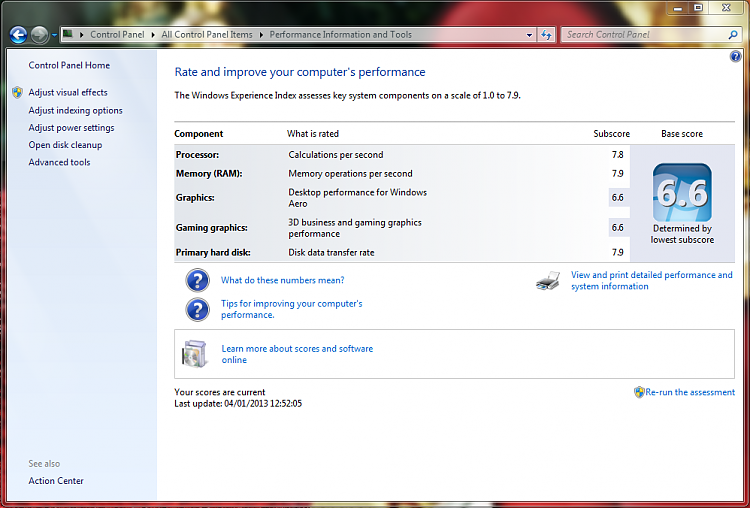Open the address bar history dropdown
The image size is (750, 508).
(529, 35)
